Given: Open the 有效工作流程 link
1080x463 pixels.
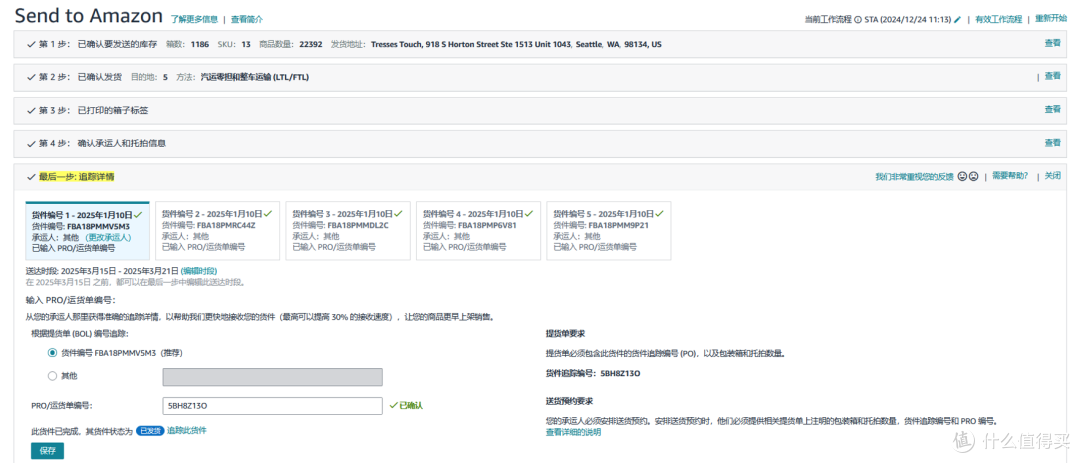Looking at the screenshot, I should 999,19.
